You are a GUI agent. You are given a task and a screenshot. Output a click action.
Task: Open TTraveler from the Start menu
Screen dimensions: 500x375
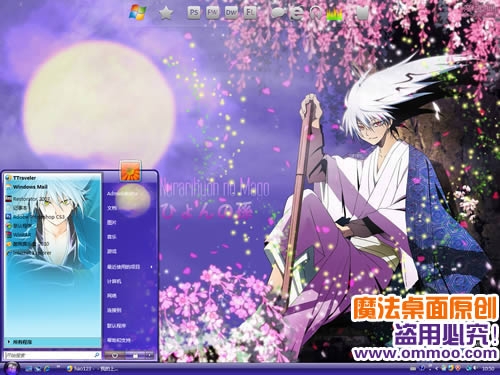[24, 178]
